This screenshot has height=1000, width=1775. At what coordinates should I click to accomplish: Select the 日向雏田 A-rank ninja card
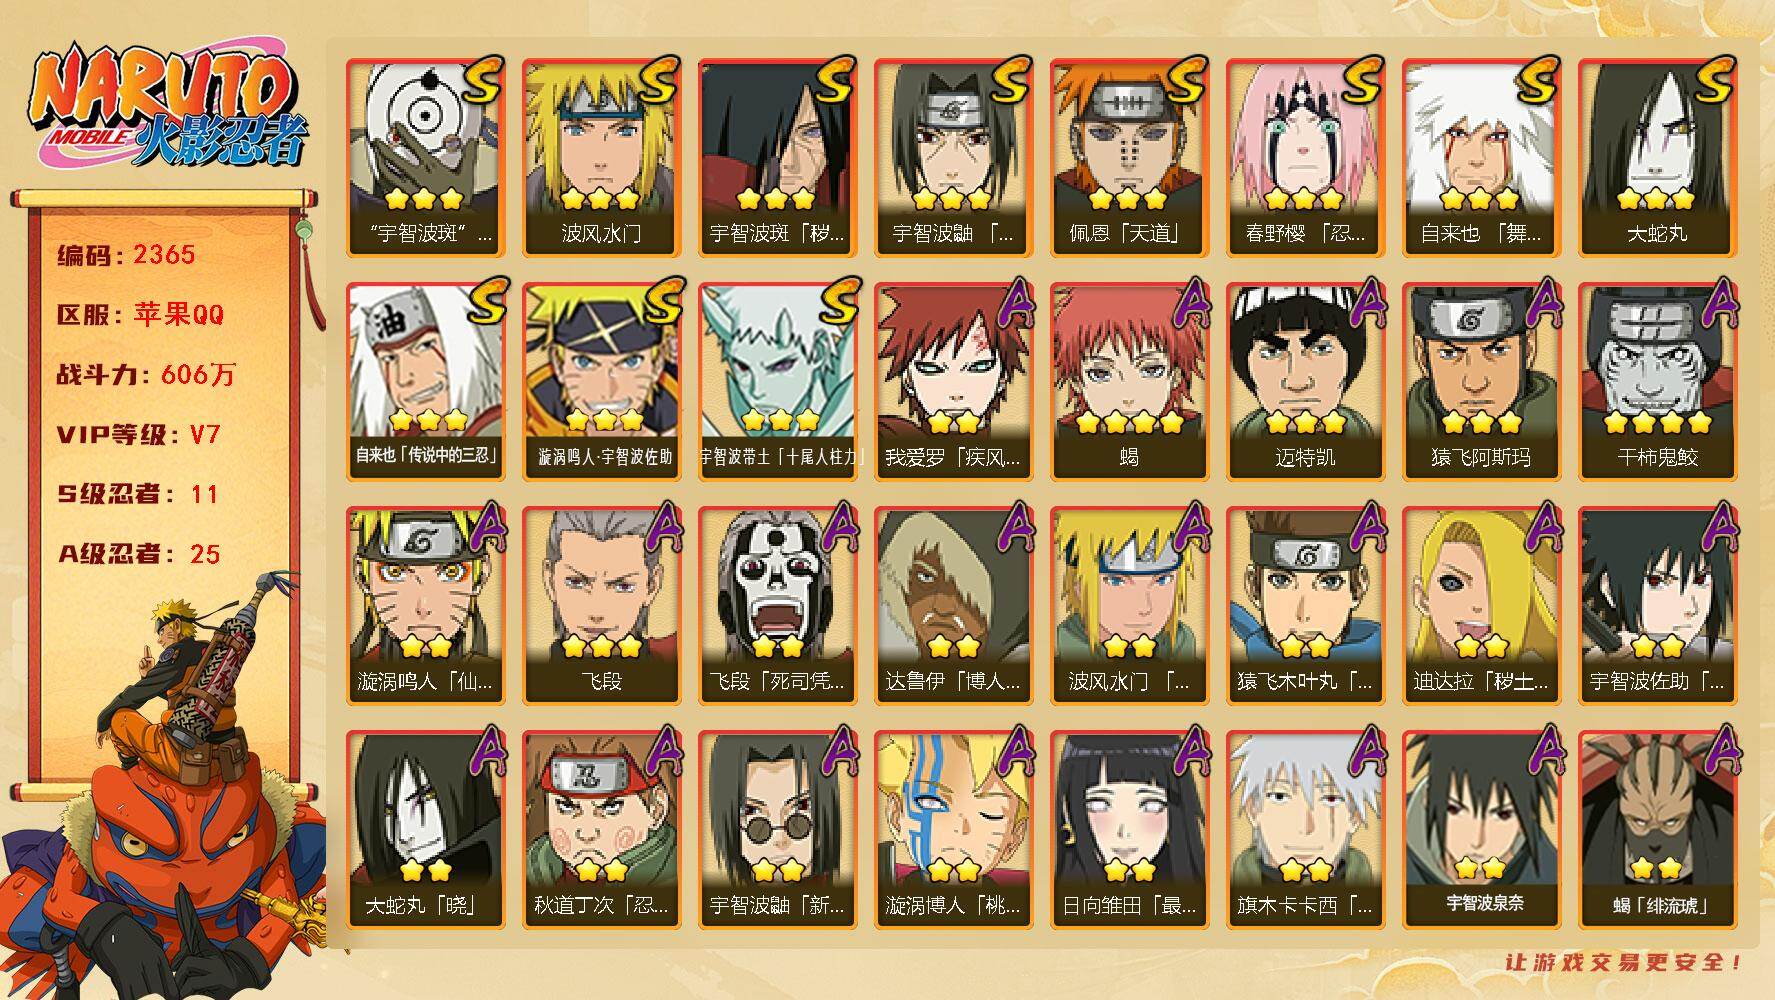1129,830
